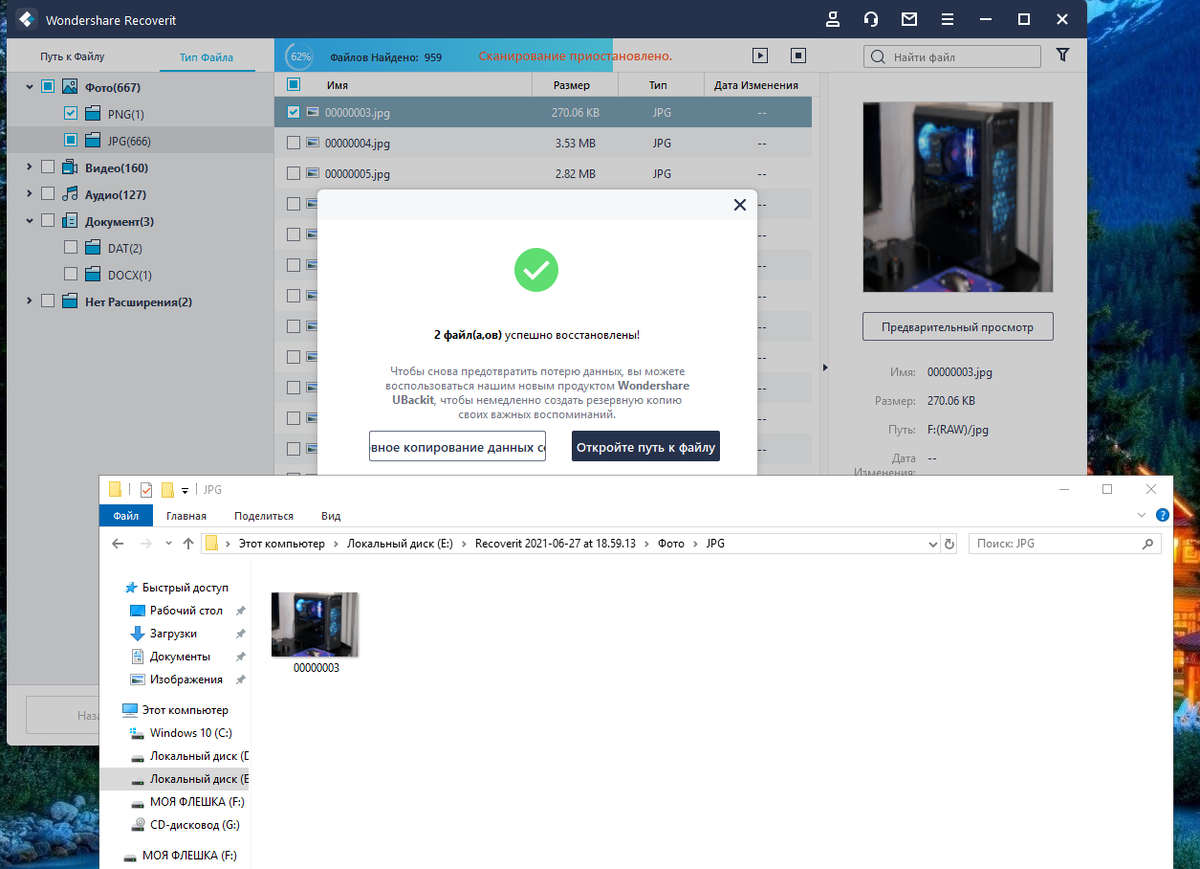The image size is (1200, 869).
Task: Click the magnifier icon in the search box
Action: click(879, 57)
